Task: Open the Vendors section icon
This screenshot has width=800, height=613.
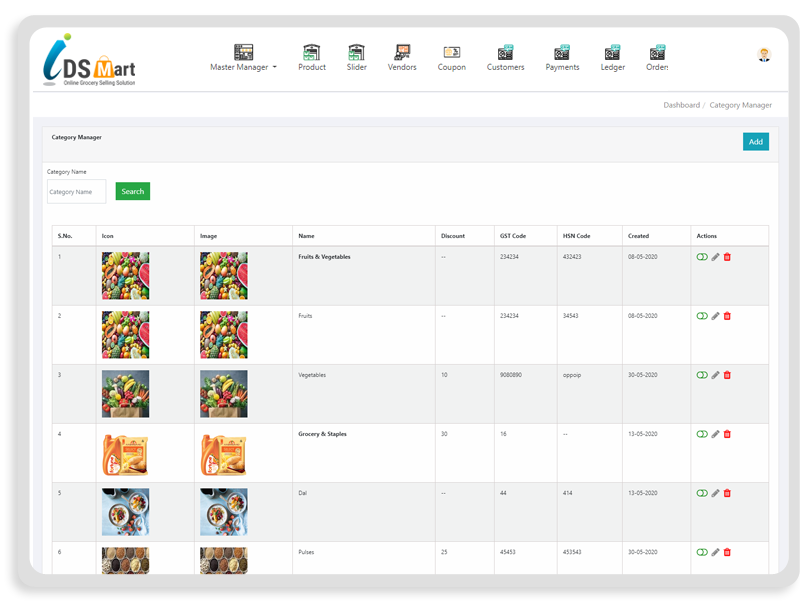Action: [402, 50]
